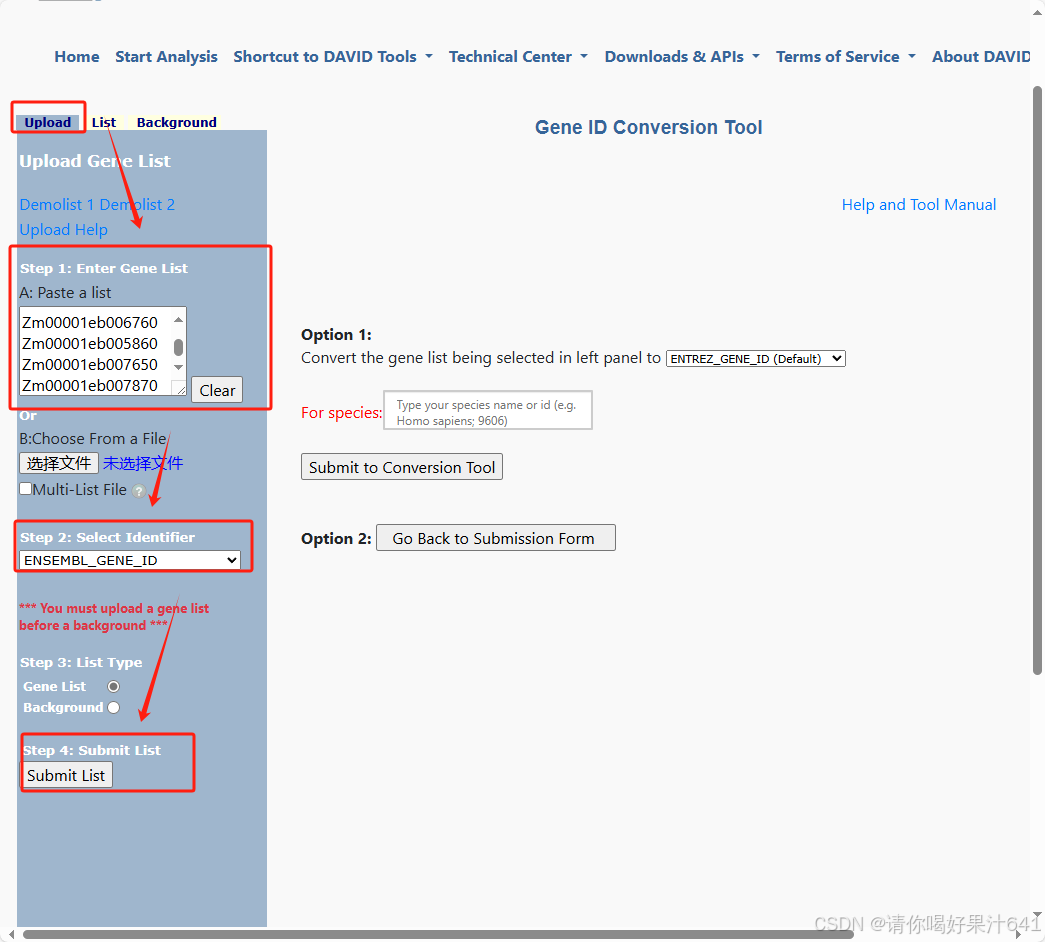The width and height of the screenshot is (1045, 942).
Task: Open the Help and Tool Manual link
Action: tap(918, 205)
